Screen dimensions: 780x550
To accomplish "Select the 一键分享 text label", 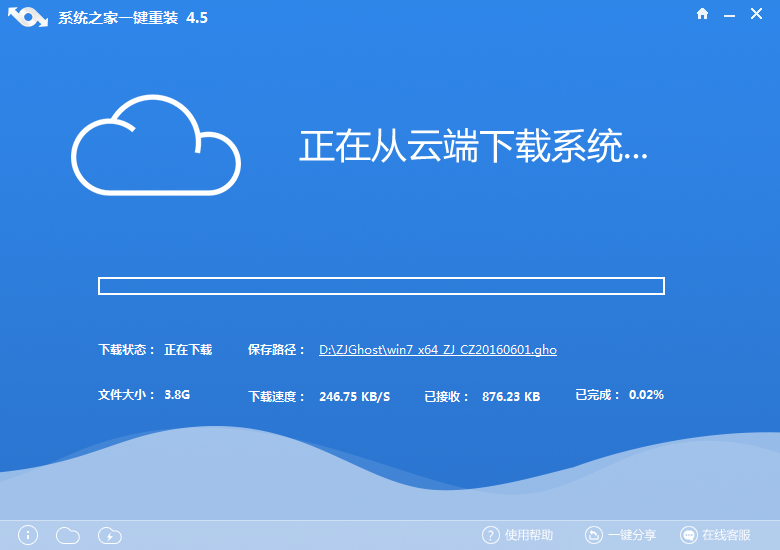I will [x=631, y=535].
